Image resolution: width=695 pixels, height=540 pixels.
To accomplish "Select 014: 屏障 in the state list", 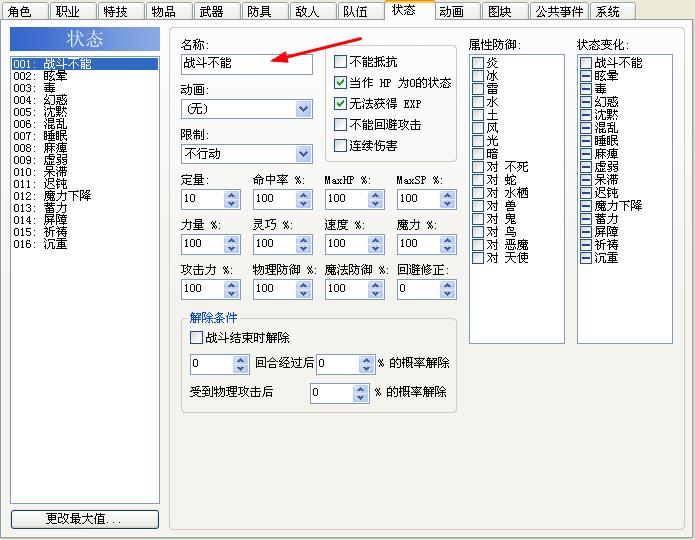I will [x=85, y=219].
